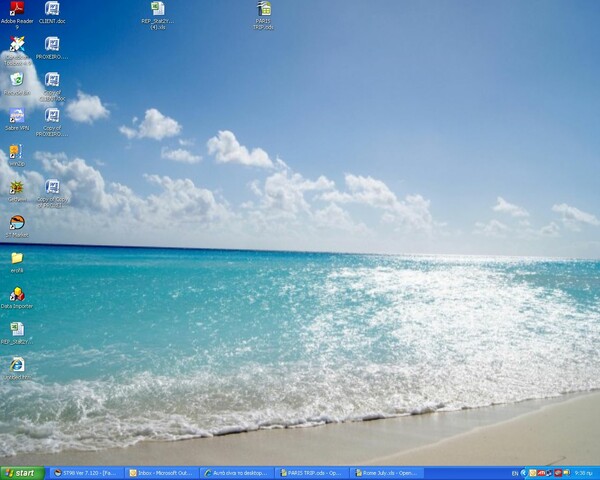Open the yellow folder on the desktop

(17, 258)
